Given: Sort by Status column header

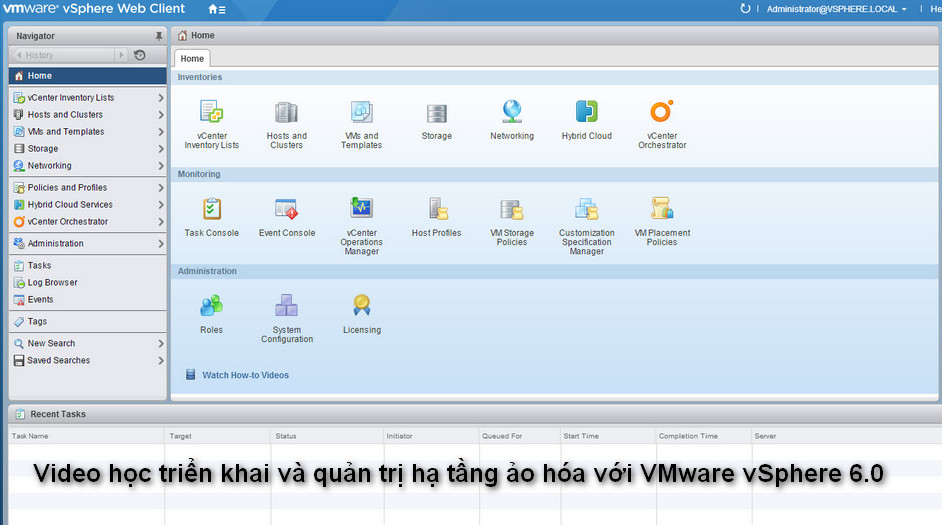Looking at the screenshot, I should [x=286, y=436].
